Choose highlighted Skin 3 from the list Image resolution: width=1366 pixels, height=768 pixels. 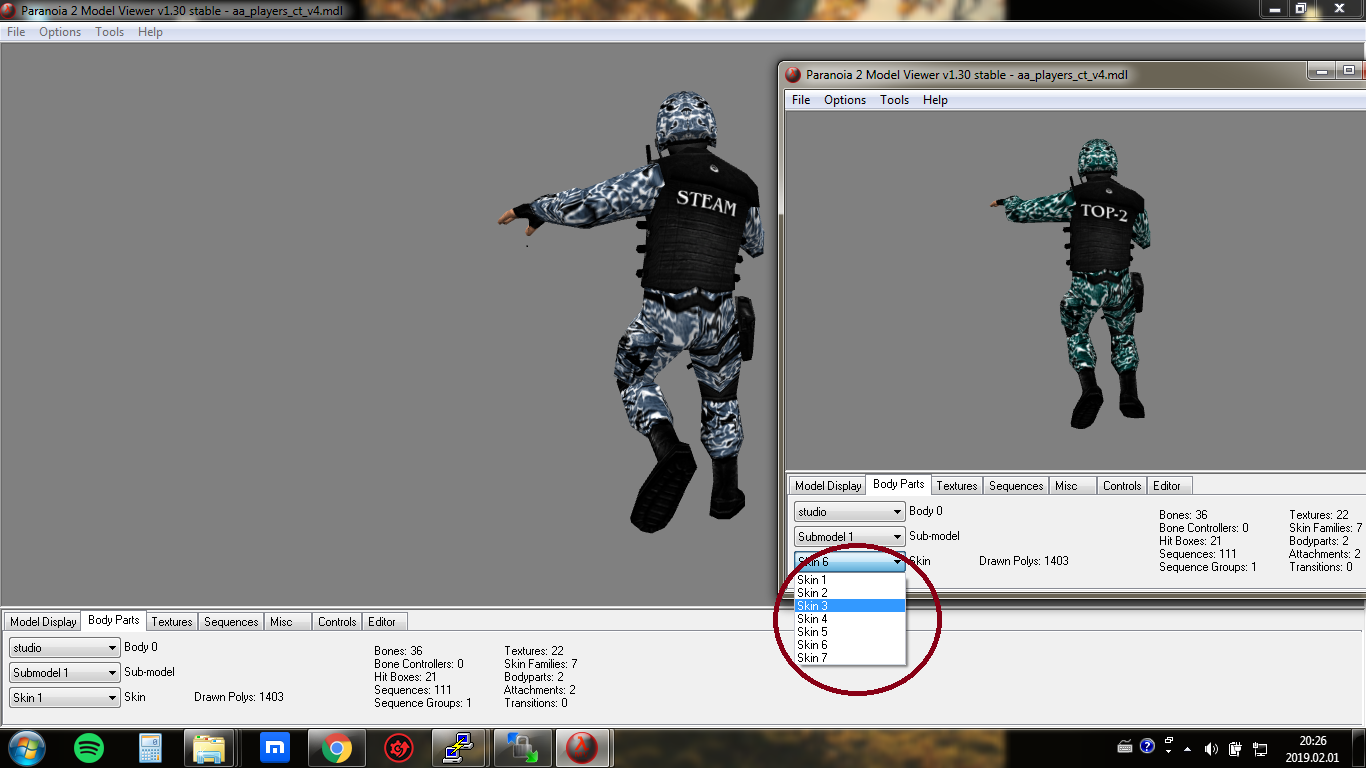click(x=849, y=606)
